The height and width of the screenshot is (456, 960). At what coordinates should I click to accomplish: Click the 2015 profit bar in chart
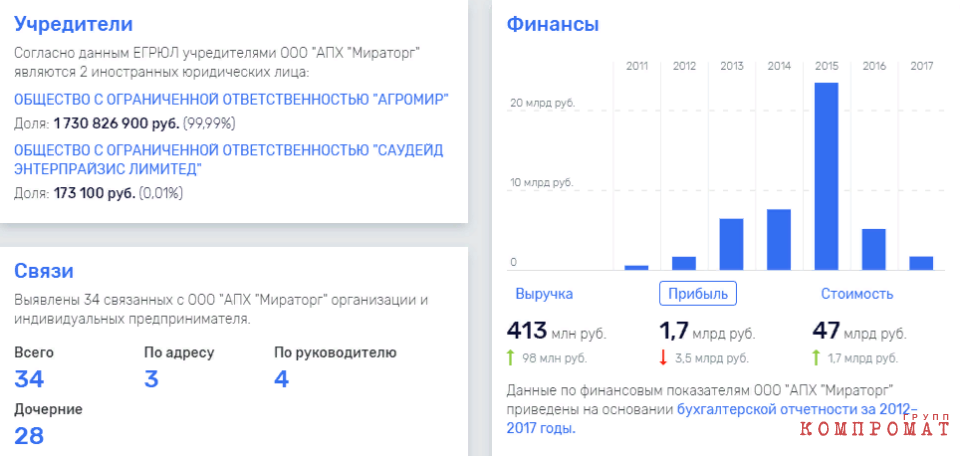(826, 176)
